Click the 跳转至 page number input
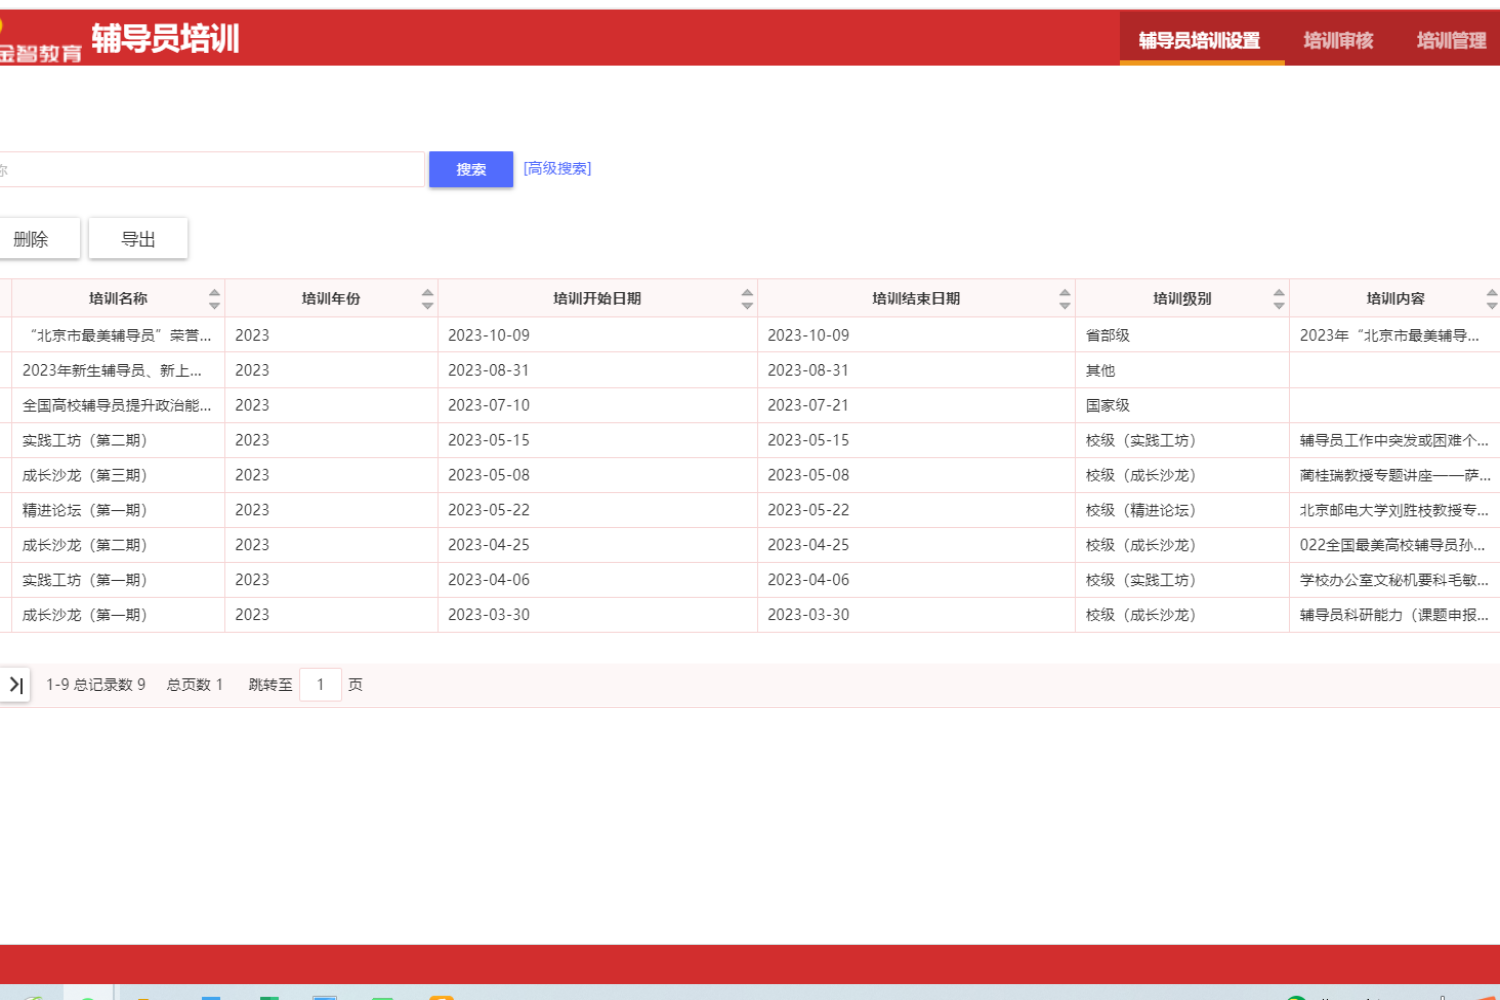The width and height of the screenshot is (1500, 1000). coord(320,685)
